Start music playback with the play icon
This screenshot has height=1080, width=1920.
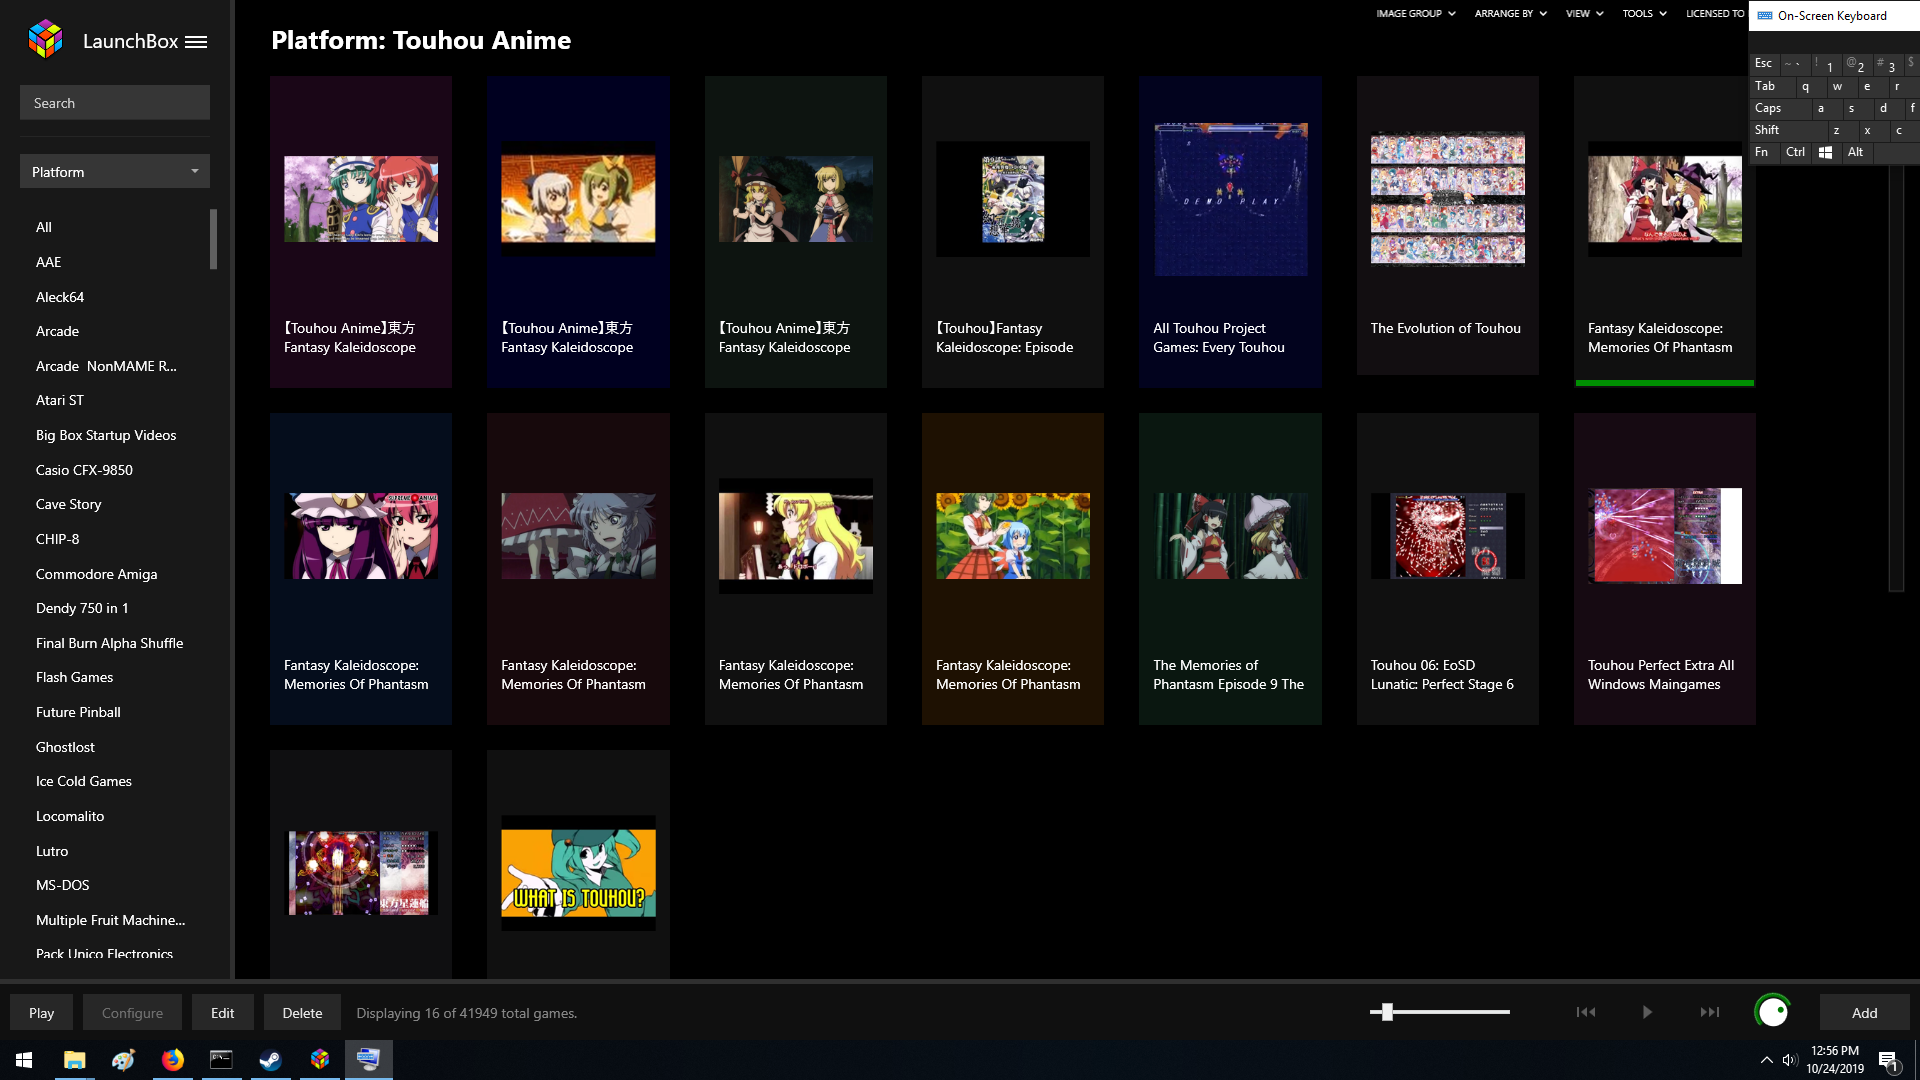[x=1647, y=1012]
